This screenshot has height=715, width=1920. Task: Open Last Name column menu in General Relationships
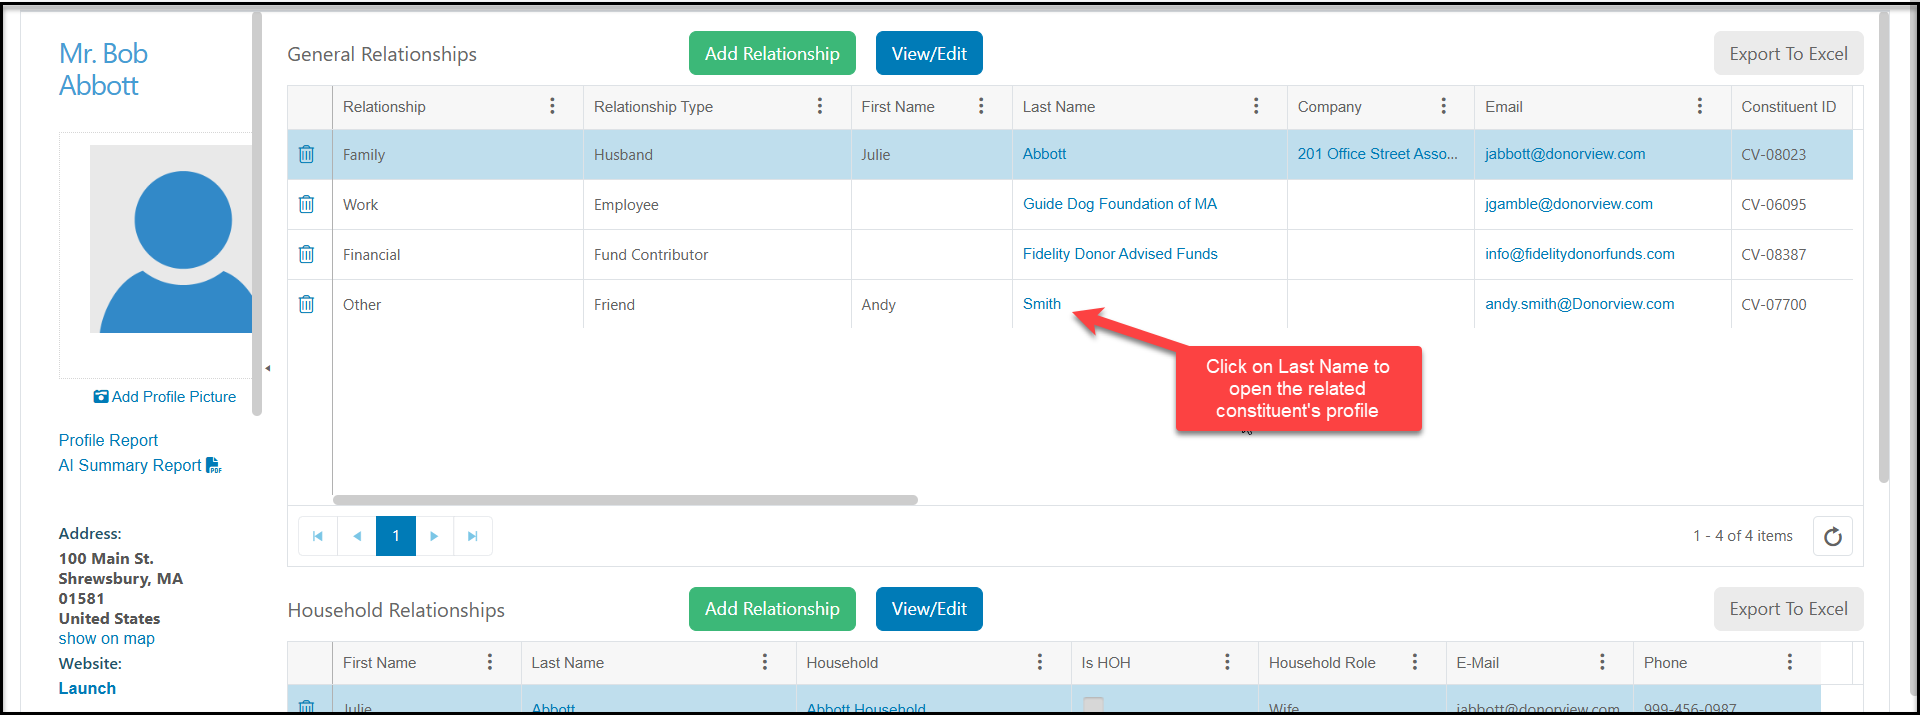pyautogui.click(x=1256, y=106)
